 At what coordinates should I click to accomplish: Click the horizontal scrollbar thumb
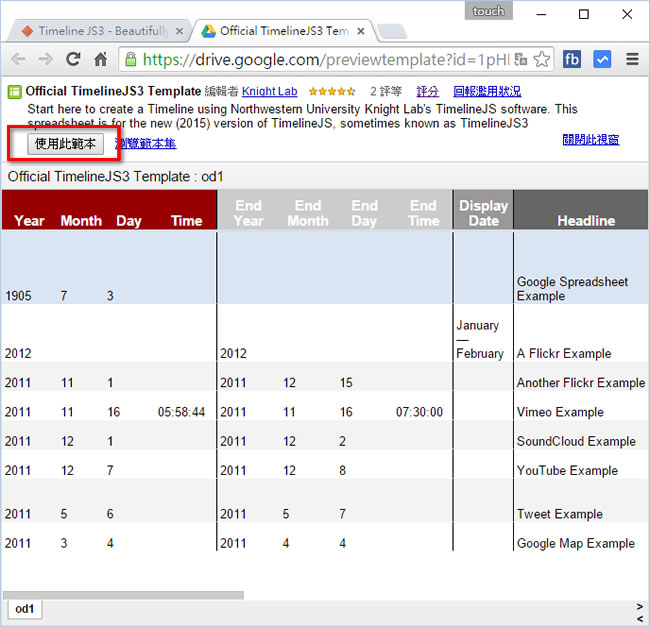[x=124, y=596]
